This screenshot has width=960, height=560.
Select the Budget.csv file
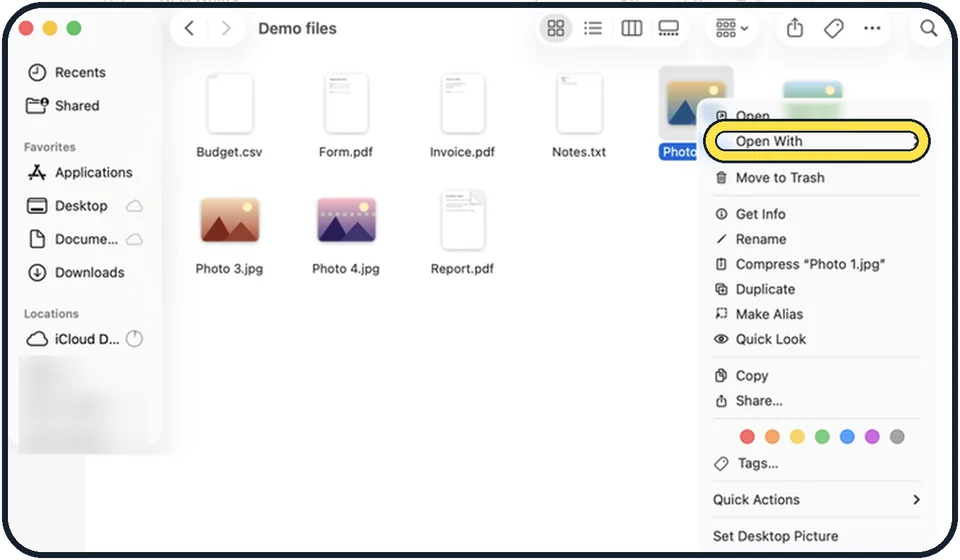click(x=230, y=103)
